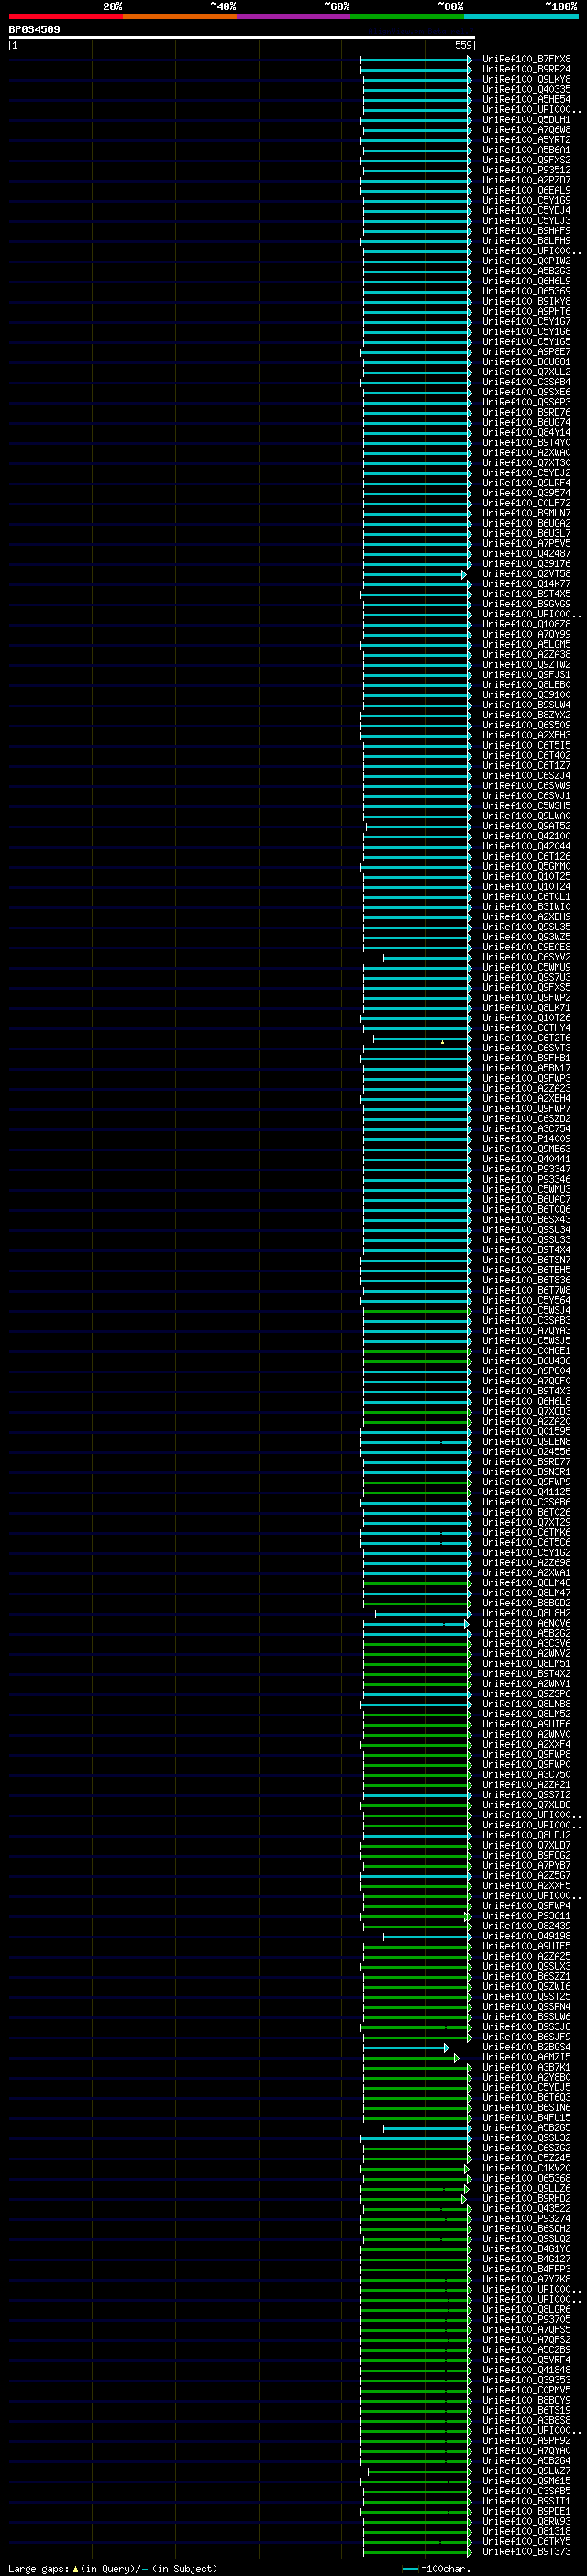Click hit UniRef100_A5HB54

pos(527,99)
